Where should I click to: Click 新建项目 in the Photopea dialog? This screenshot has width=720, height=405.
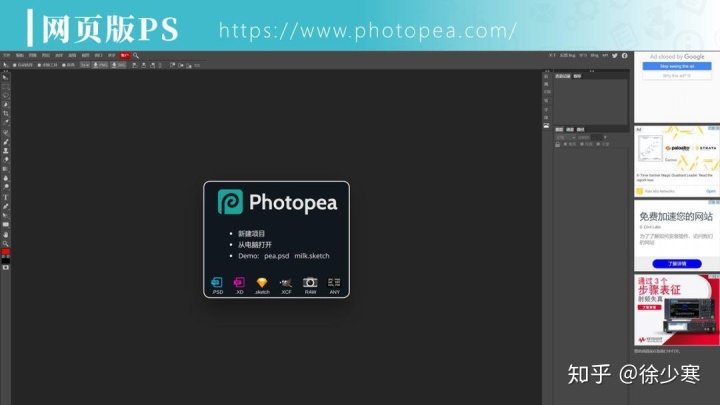coord(251,233)
